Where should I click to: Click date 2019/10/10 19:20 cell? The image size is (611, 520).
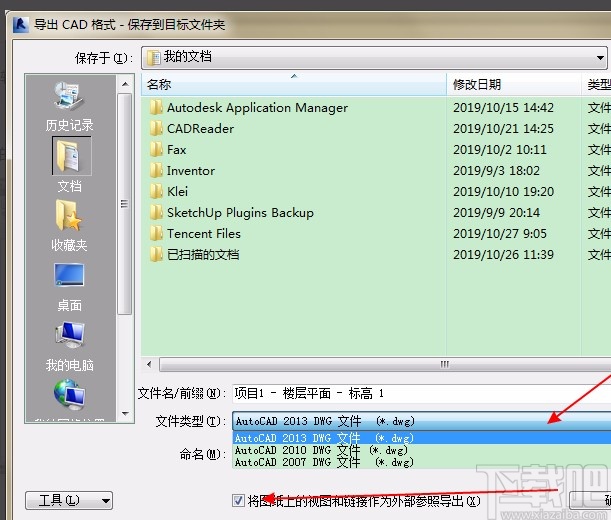[503, 192]
